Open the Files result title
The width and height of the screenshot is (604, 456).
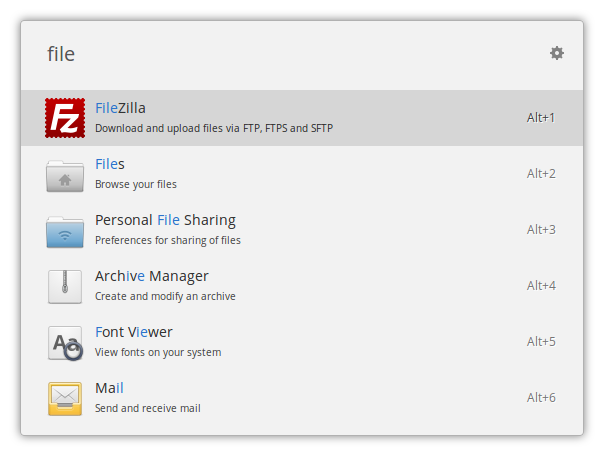coord(110,164)
